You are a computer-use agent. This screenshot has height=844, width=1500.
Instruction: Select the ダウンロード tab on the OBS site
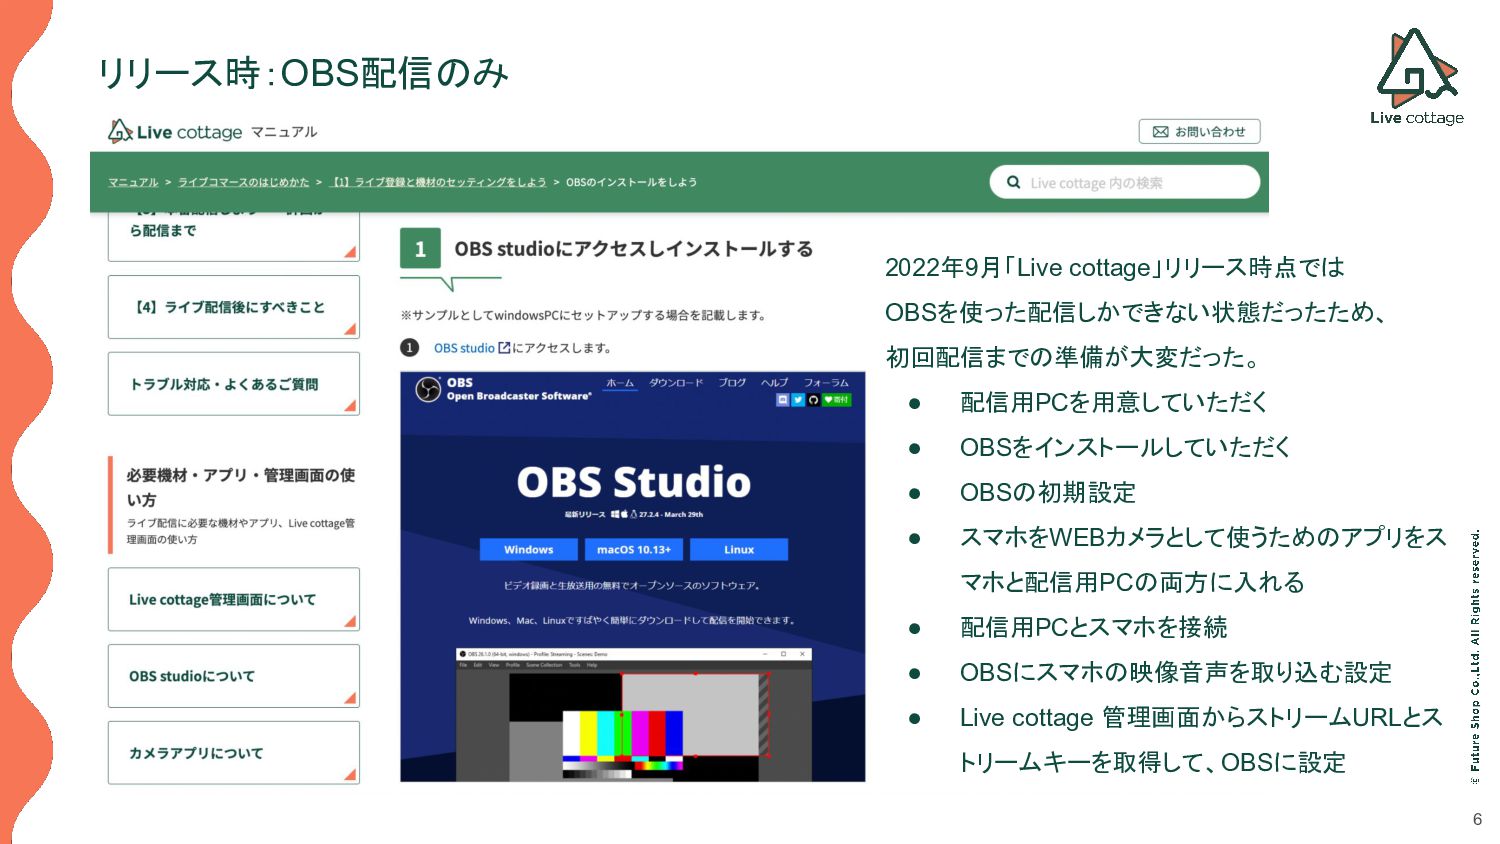[x=676, y=382]
